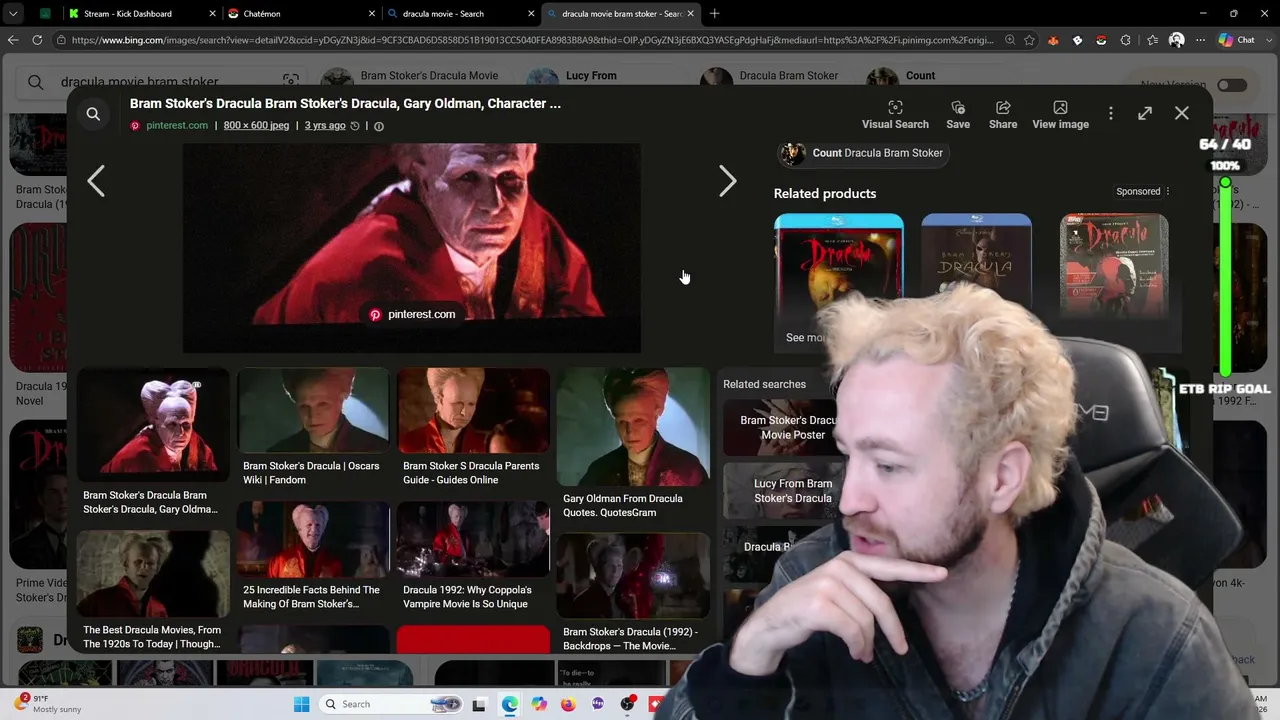Toggle the New Version switch
The height and width of the screenshot is (720, 1280).
point(1232,85)
